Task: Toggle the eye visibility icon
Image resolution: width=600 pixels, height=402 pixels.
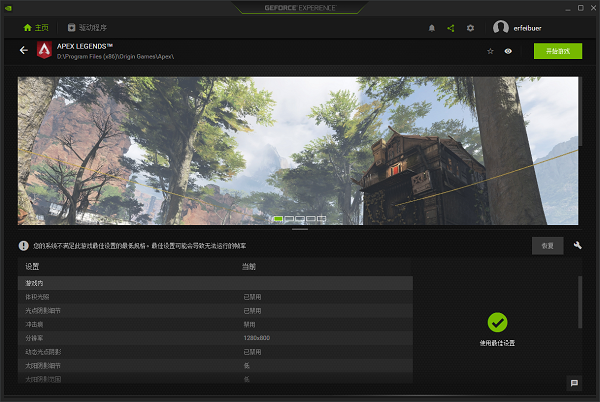Action: [x=508, y=51]
